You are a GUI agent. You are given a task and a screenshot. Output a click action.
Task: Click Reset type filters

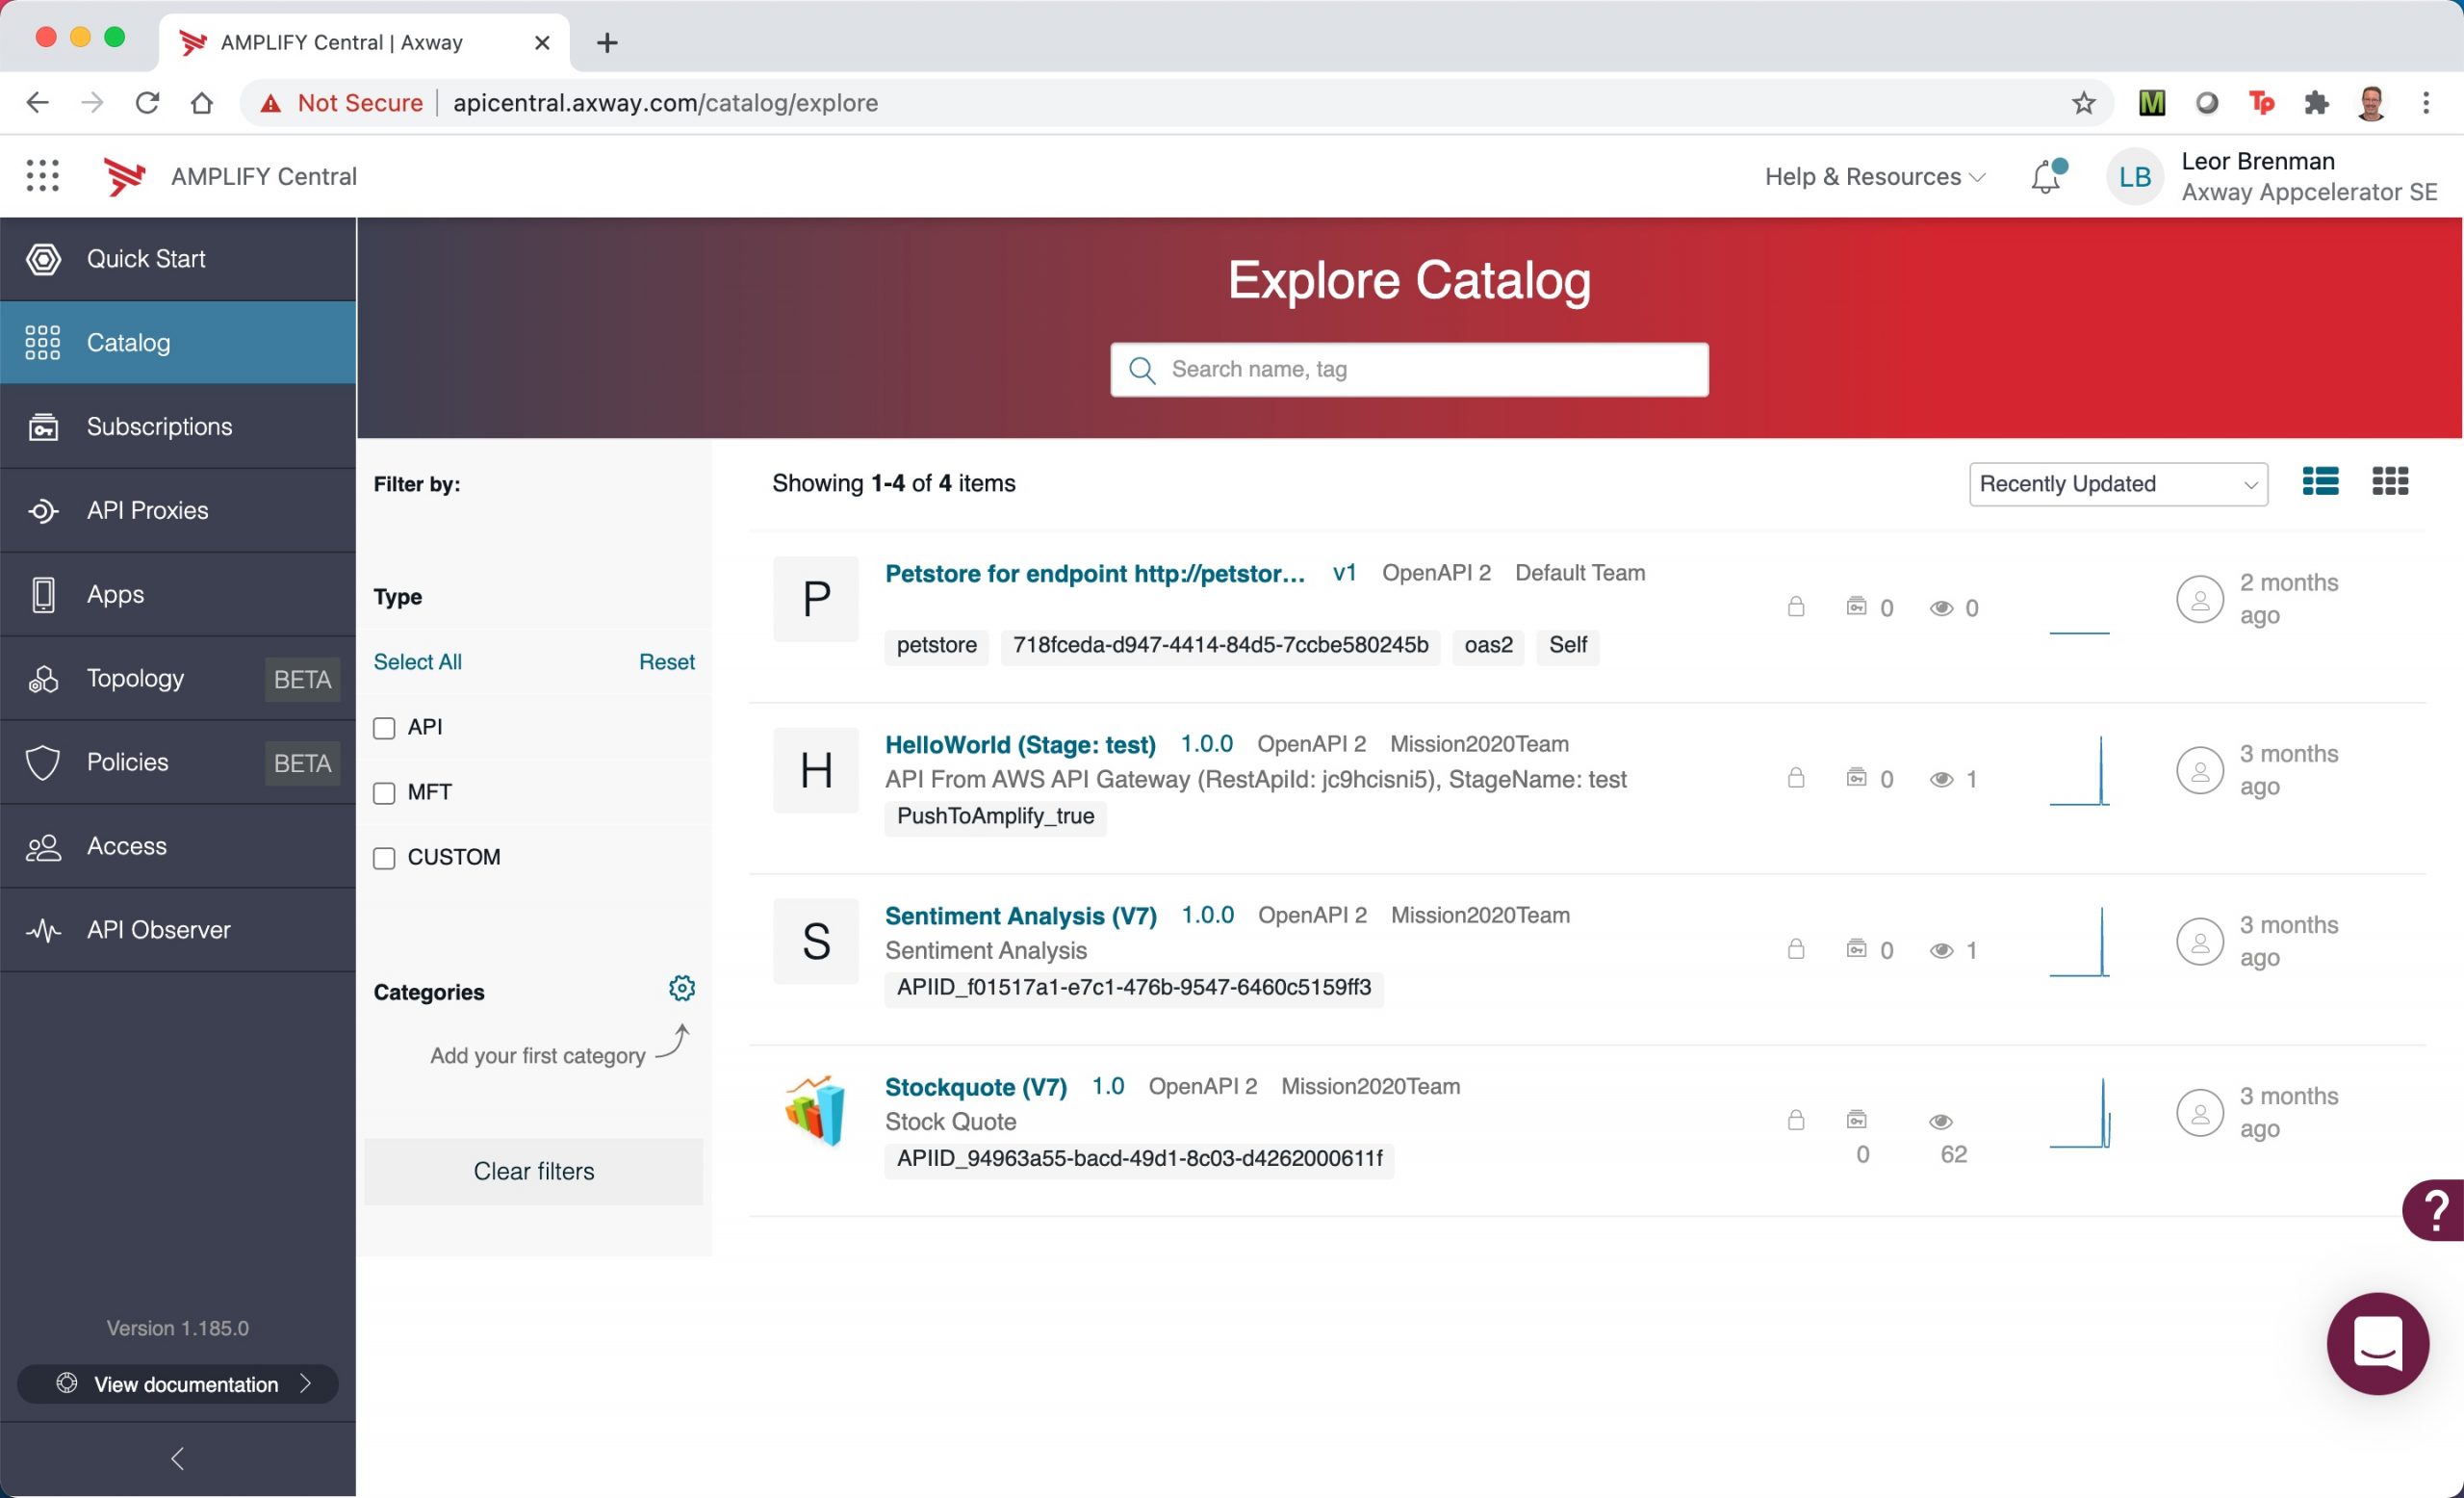[667, 662]
